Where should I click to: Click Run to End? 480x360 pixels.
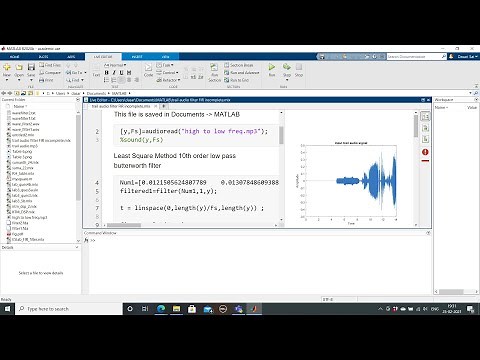[x=236, y=80]
